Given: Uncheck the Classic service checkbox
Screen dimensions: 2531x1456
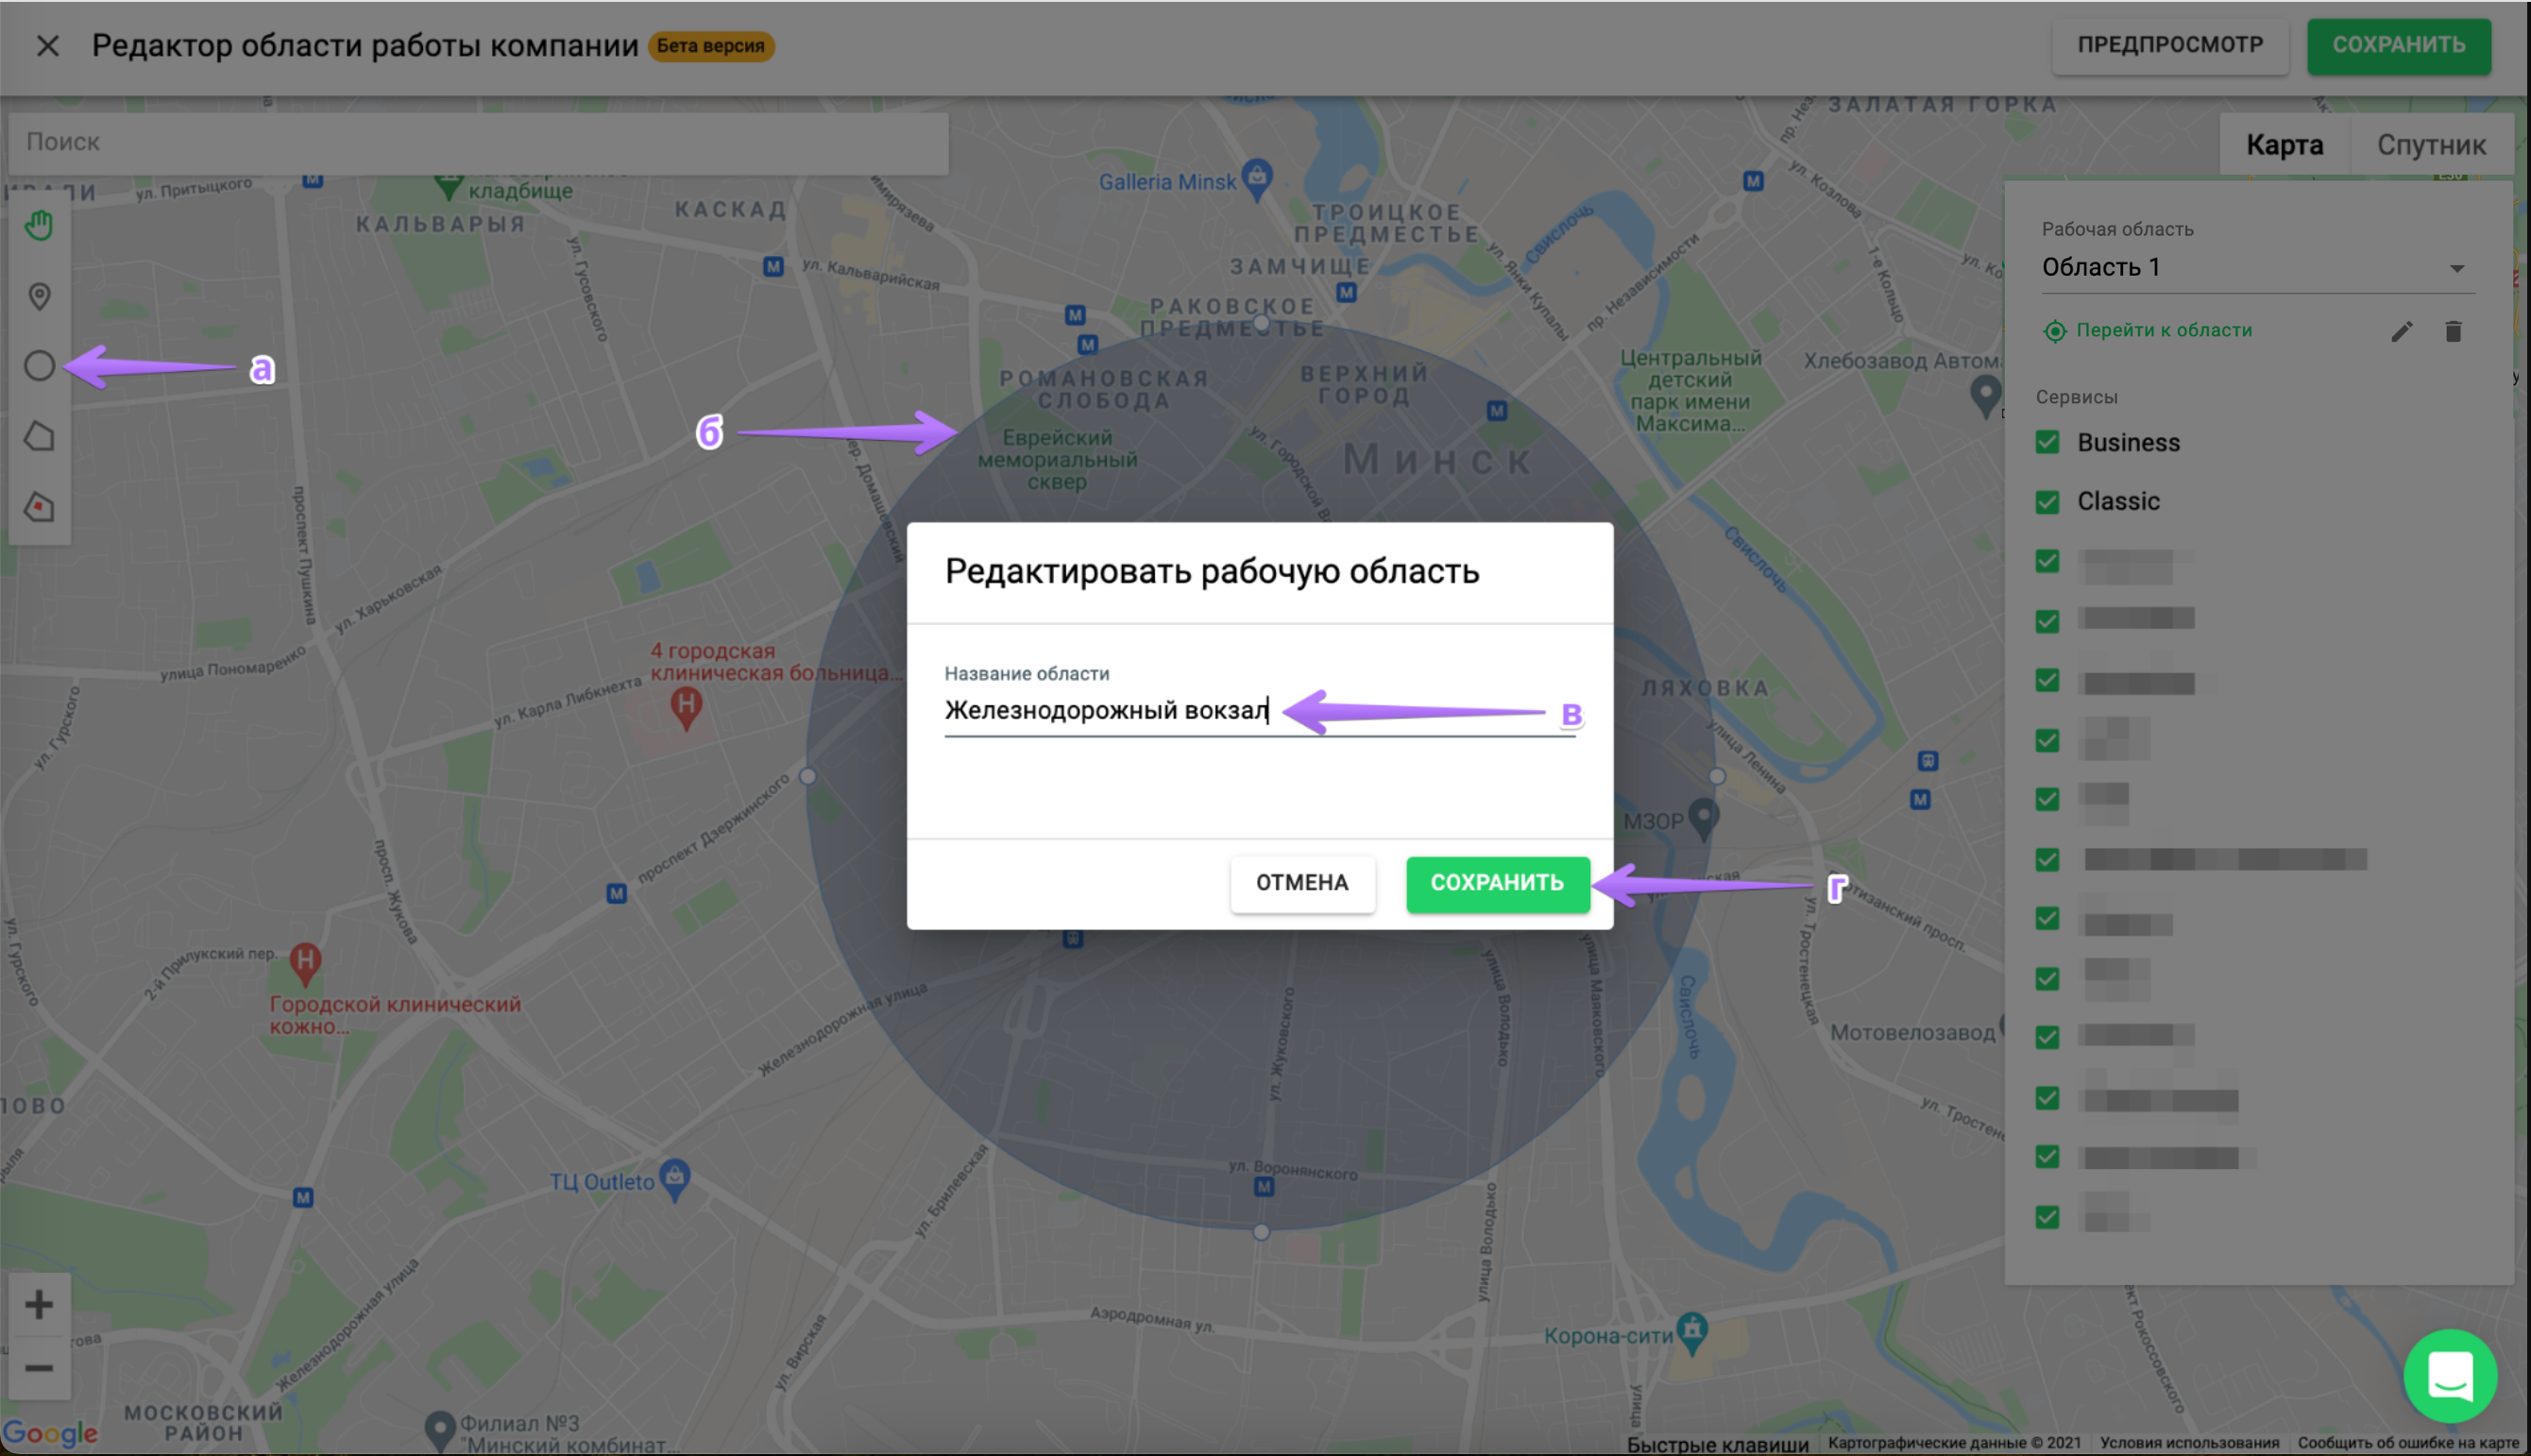Looking at the screenshot, I should [x=2047, y=501].
